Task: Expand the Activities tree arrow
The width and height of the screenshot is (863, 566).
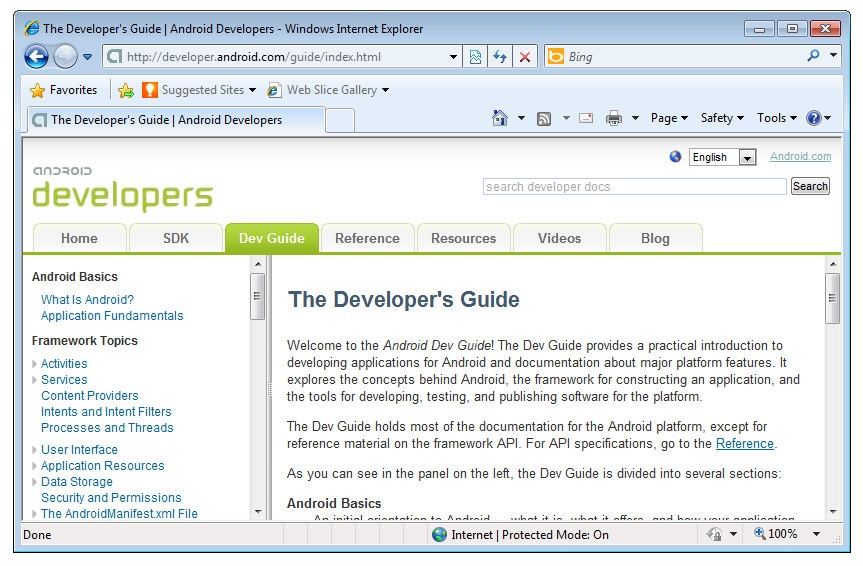Action: coord(35,364)
